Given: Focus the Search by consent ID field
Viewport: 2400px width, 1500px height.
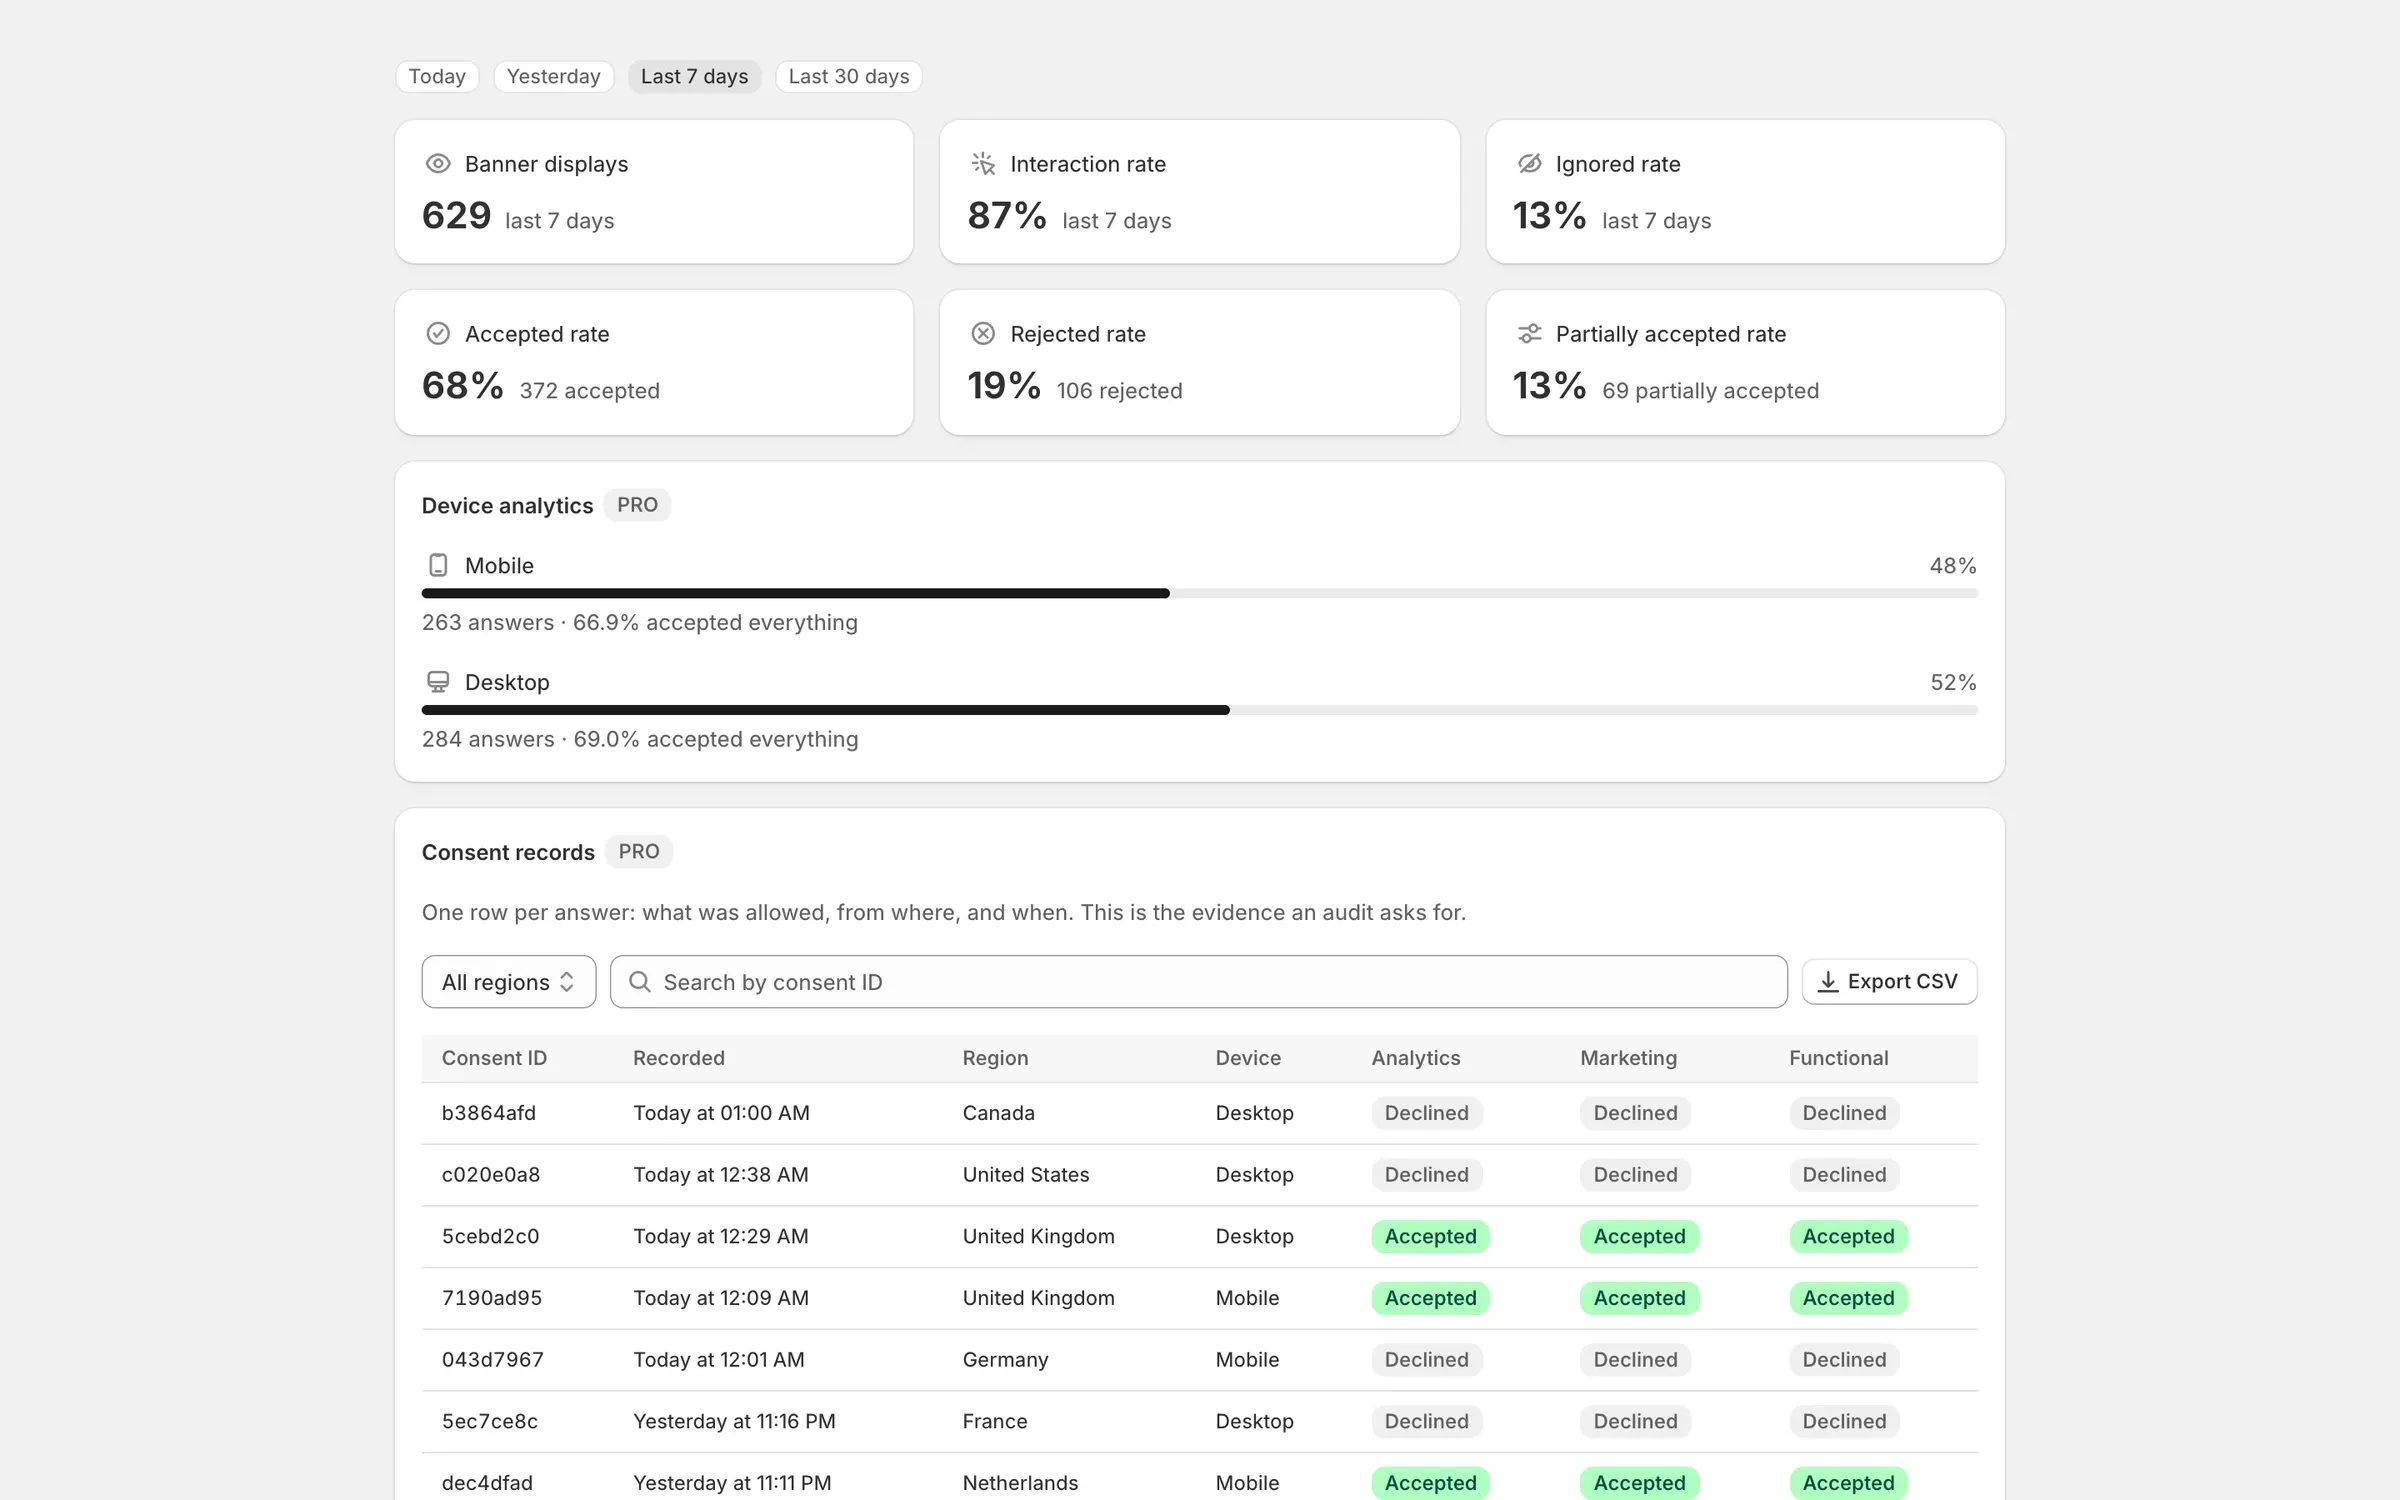Looking at the screenshot, I should 1199,982.
